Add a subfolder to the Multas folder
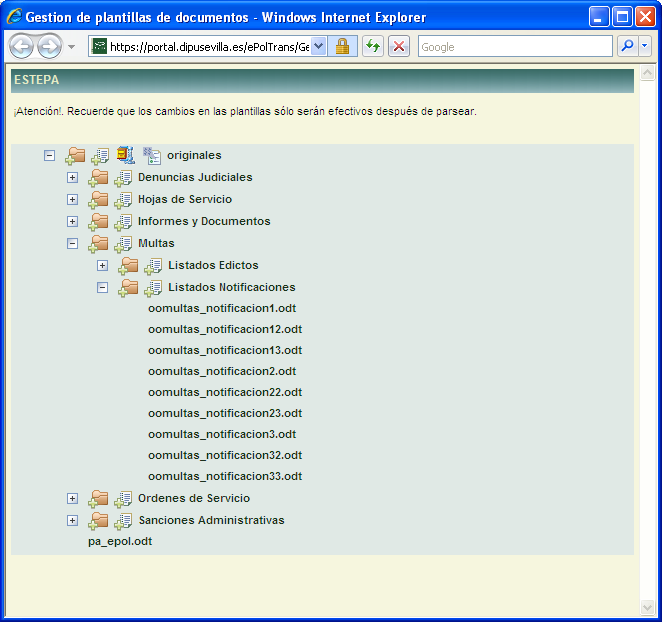 (x=98, y=243)
